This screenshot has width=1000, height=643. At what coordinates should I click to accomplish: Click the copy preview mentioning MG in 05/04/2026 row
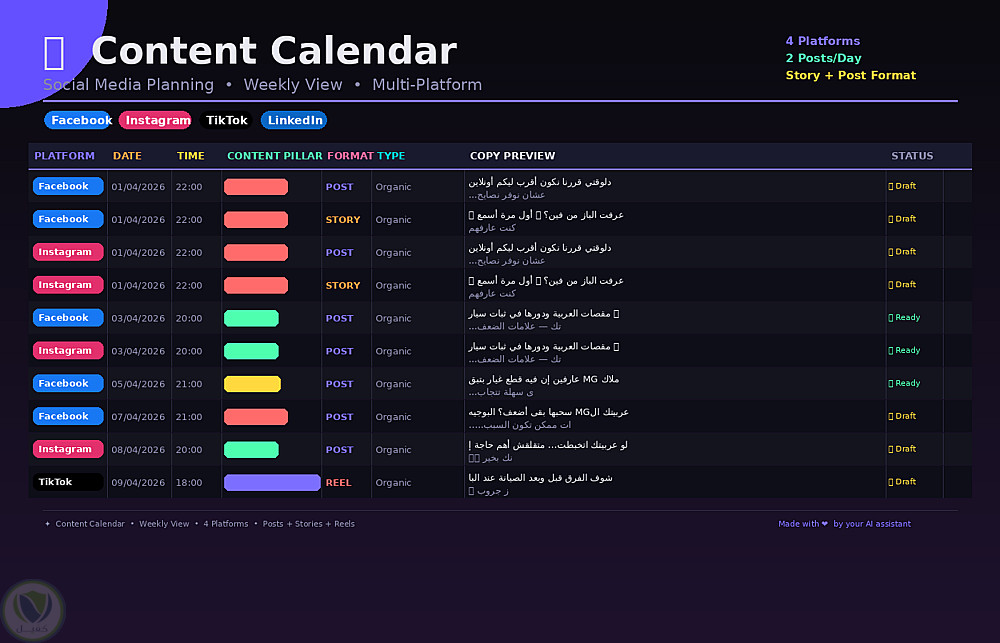(x=544, y=385)
